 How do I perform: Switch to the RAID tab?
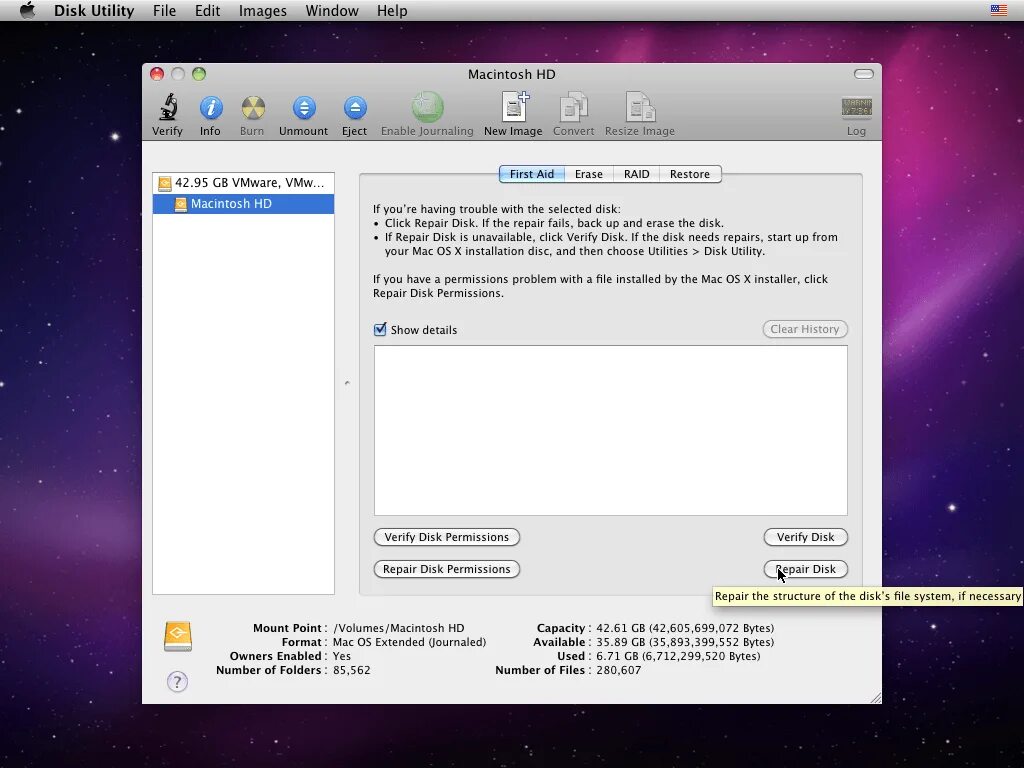636,174
